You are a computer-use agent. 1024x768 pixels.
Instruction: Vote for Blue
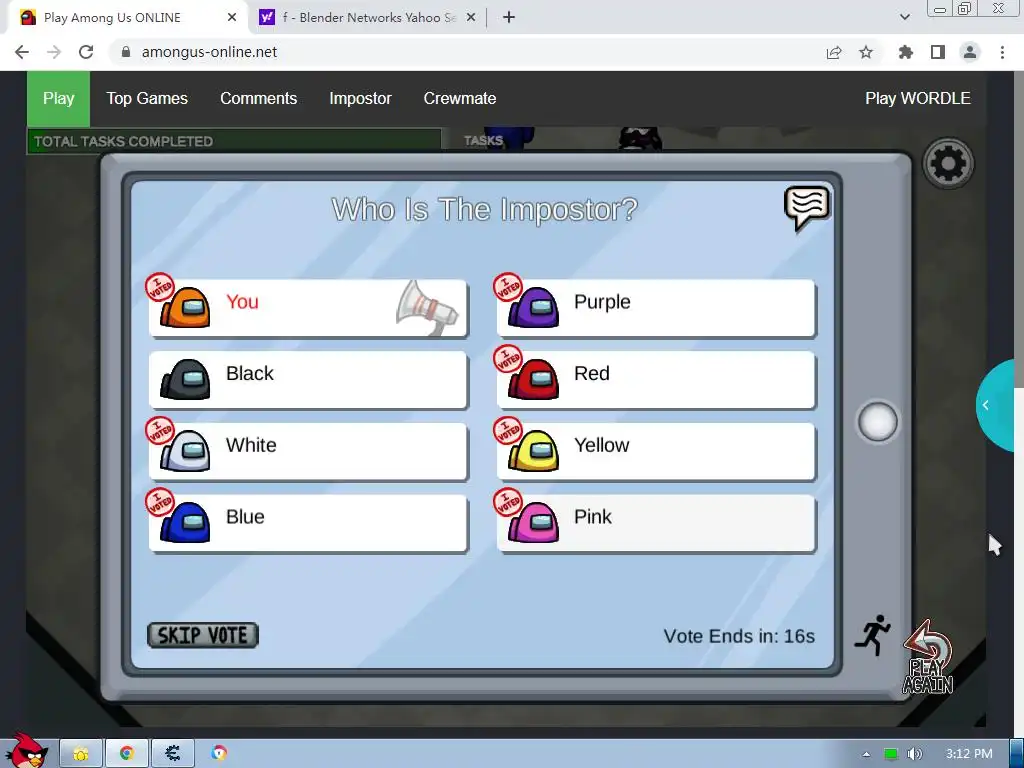(x=308, y=524)
